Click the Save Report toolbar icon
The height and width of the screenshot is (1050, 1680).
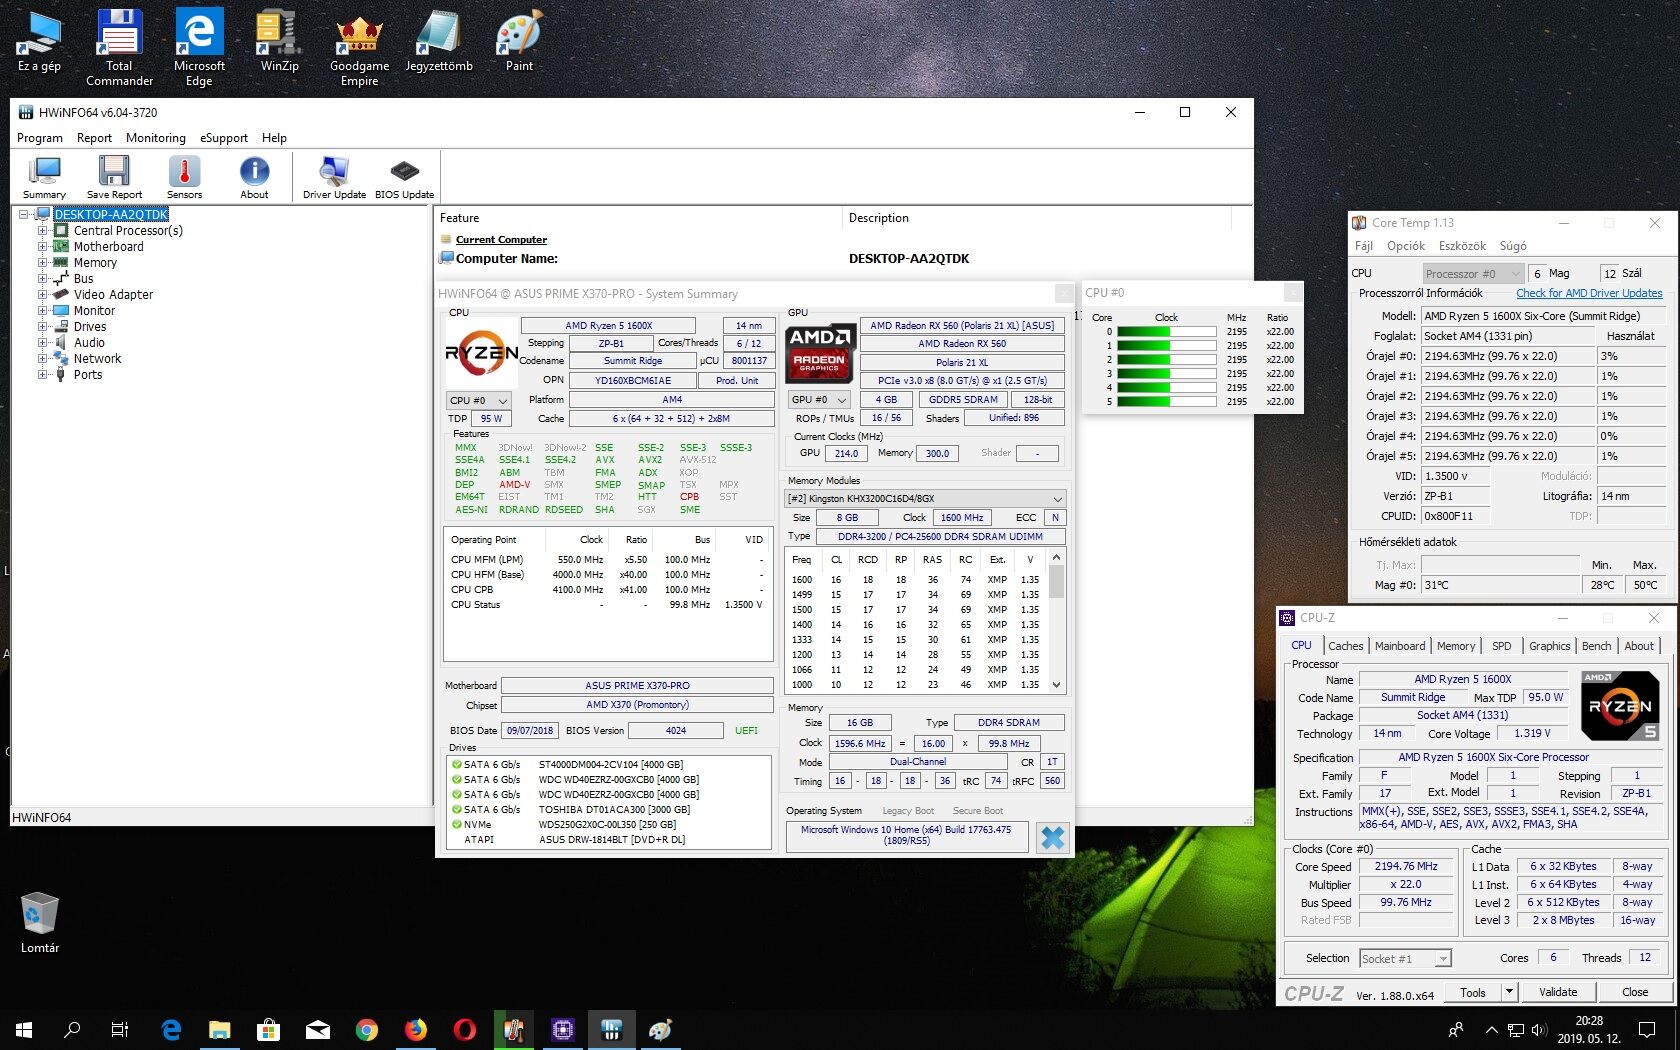[114, 177]
